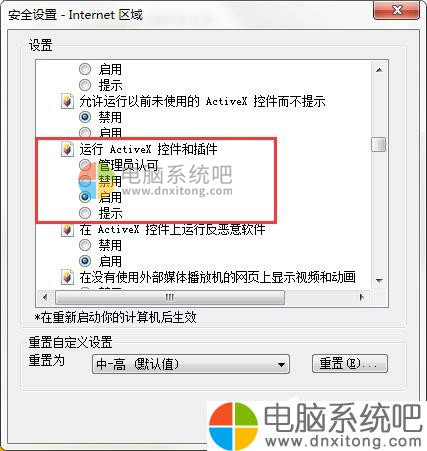This screenshot has height=451, width=427.
Task: Click the vertical scrollbar down arrow
Action: pos(379,280)
